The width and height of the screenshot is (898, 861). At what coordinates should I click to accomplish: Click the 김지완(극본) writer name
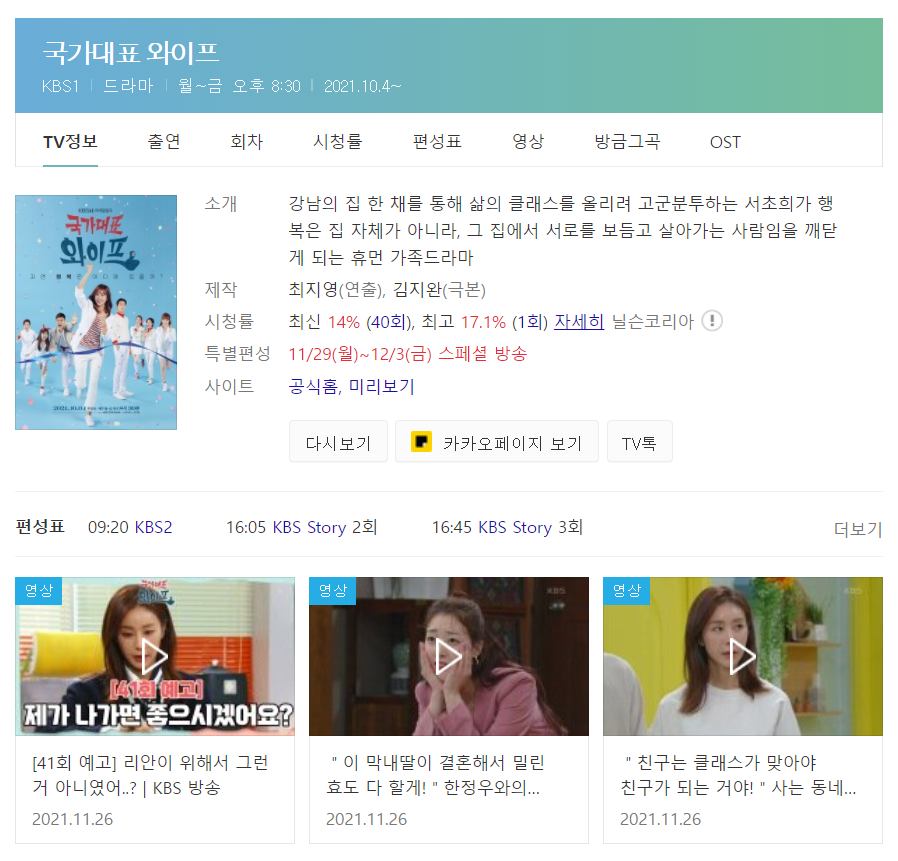(439, 290)
